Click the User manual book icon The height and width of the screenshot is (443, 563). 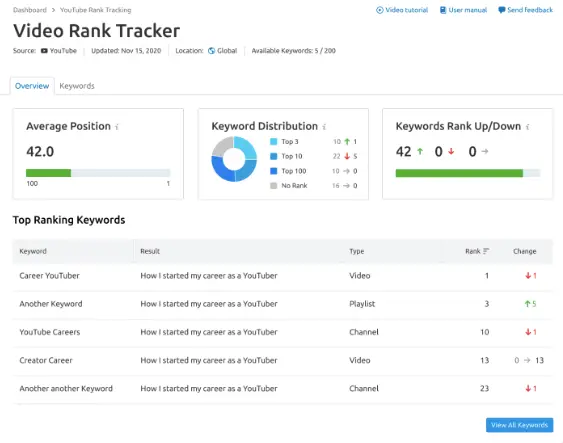[443, 10]
